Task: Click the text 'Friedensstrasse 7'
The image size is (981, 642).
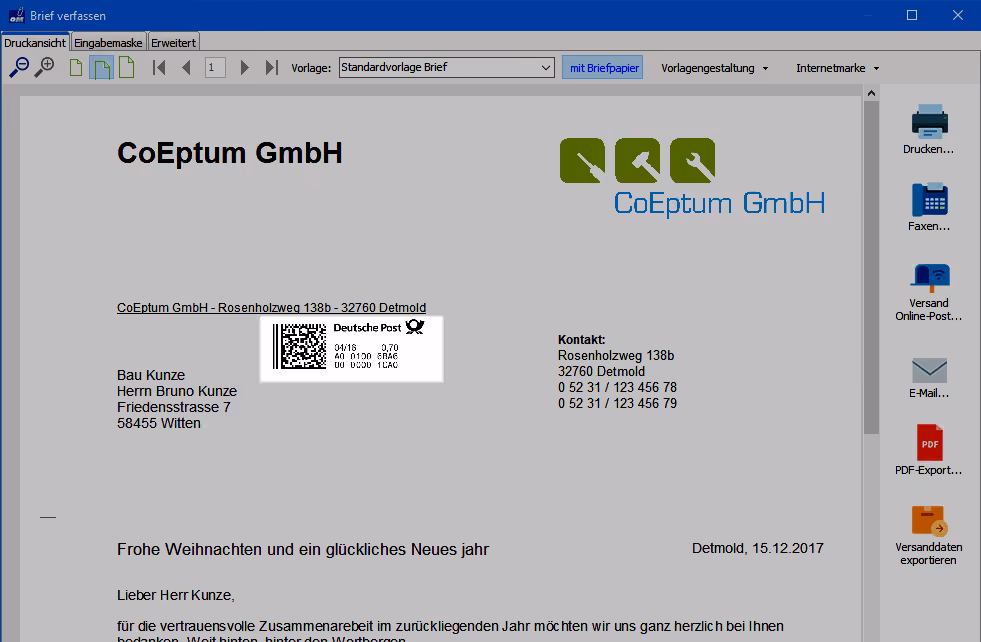Action: [x=174, y=407]
